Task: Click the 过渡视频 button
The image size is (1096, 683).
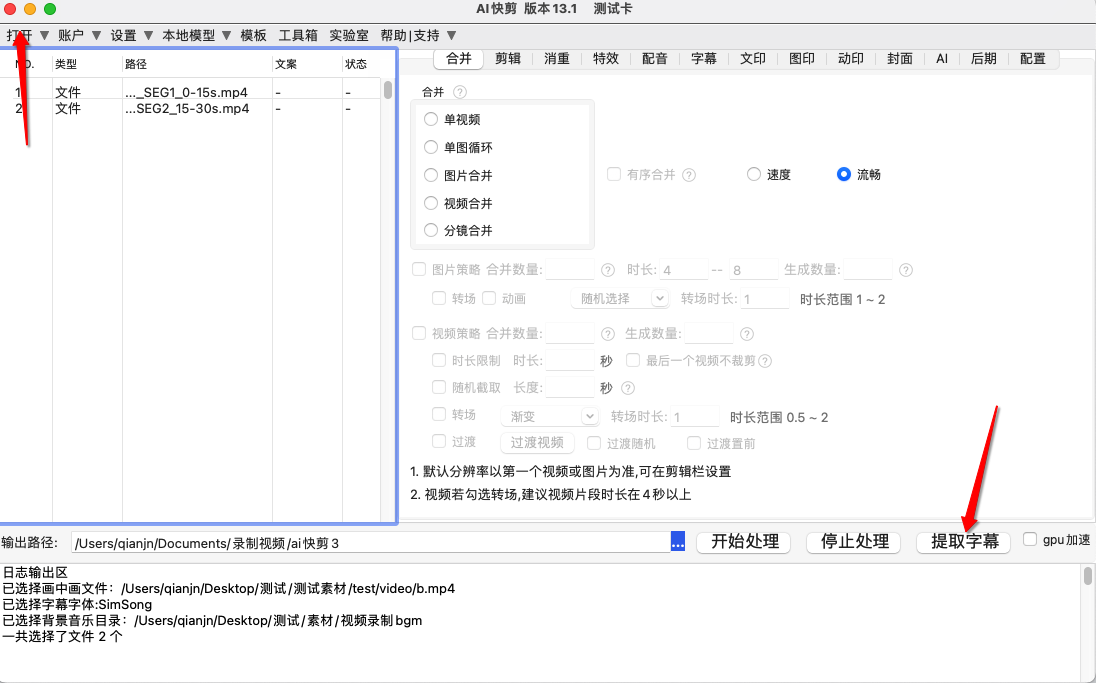Action: 537,443
